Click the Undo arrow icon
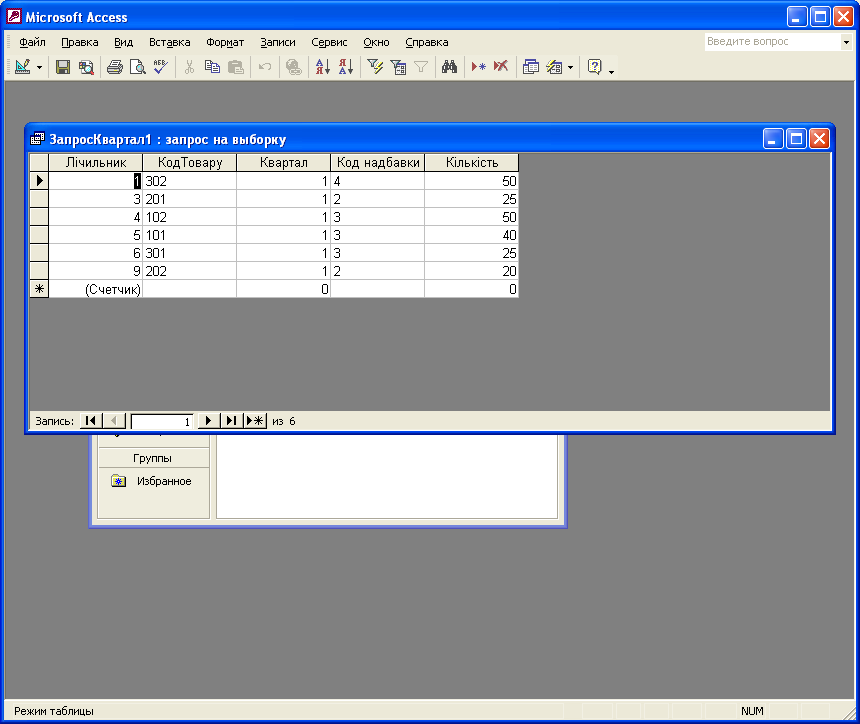 [x=265, y=67]
